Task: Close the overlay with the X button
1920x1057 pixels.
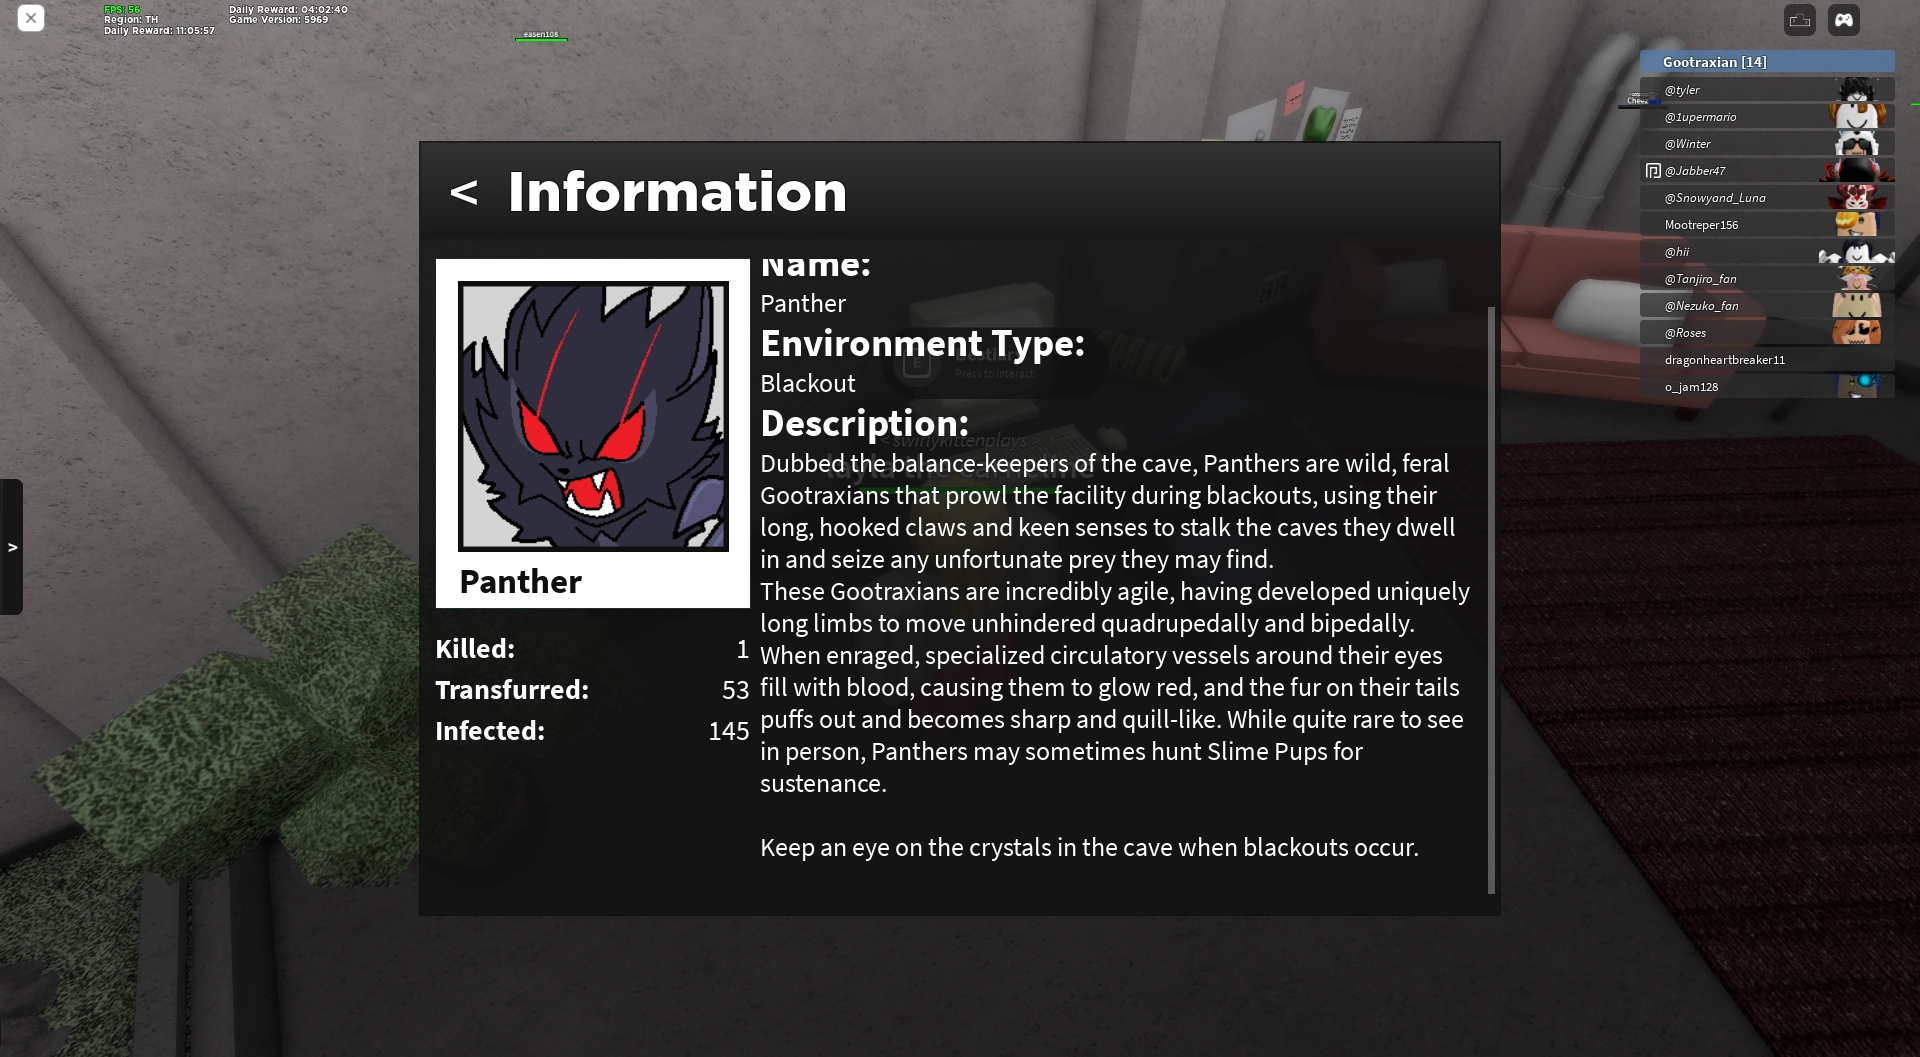Action: 31,18
